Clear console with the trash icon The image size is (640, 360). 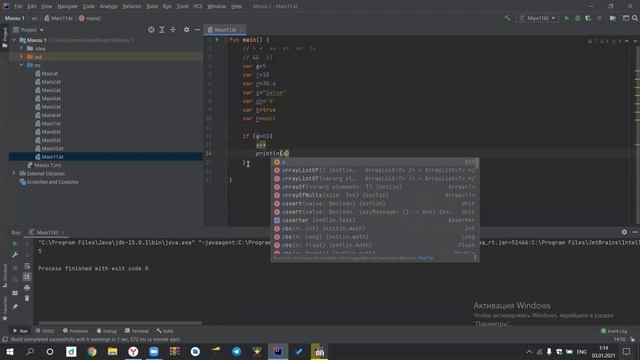[x=27, y=298]
